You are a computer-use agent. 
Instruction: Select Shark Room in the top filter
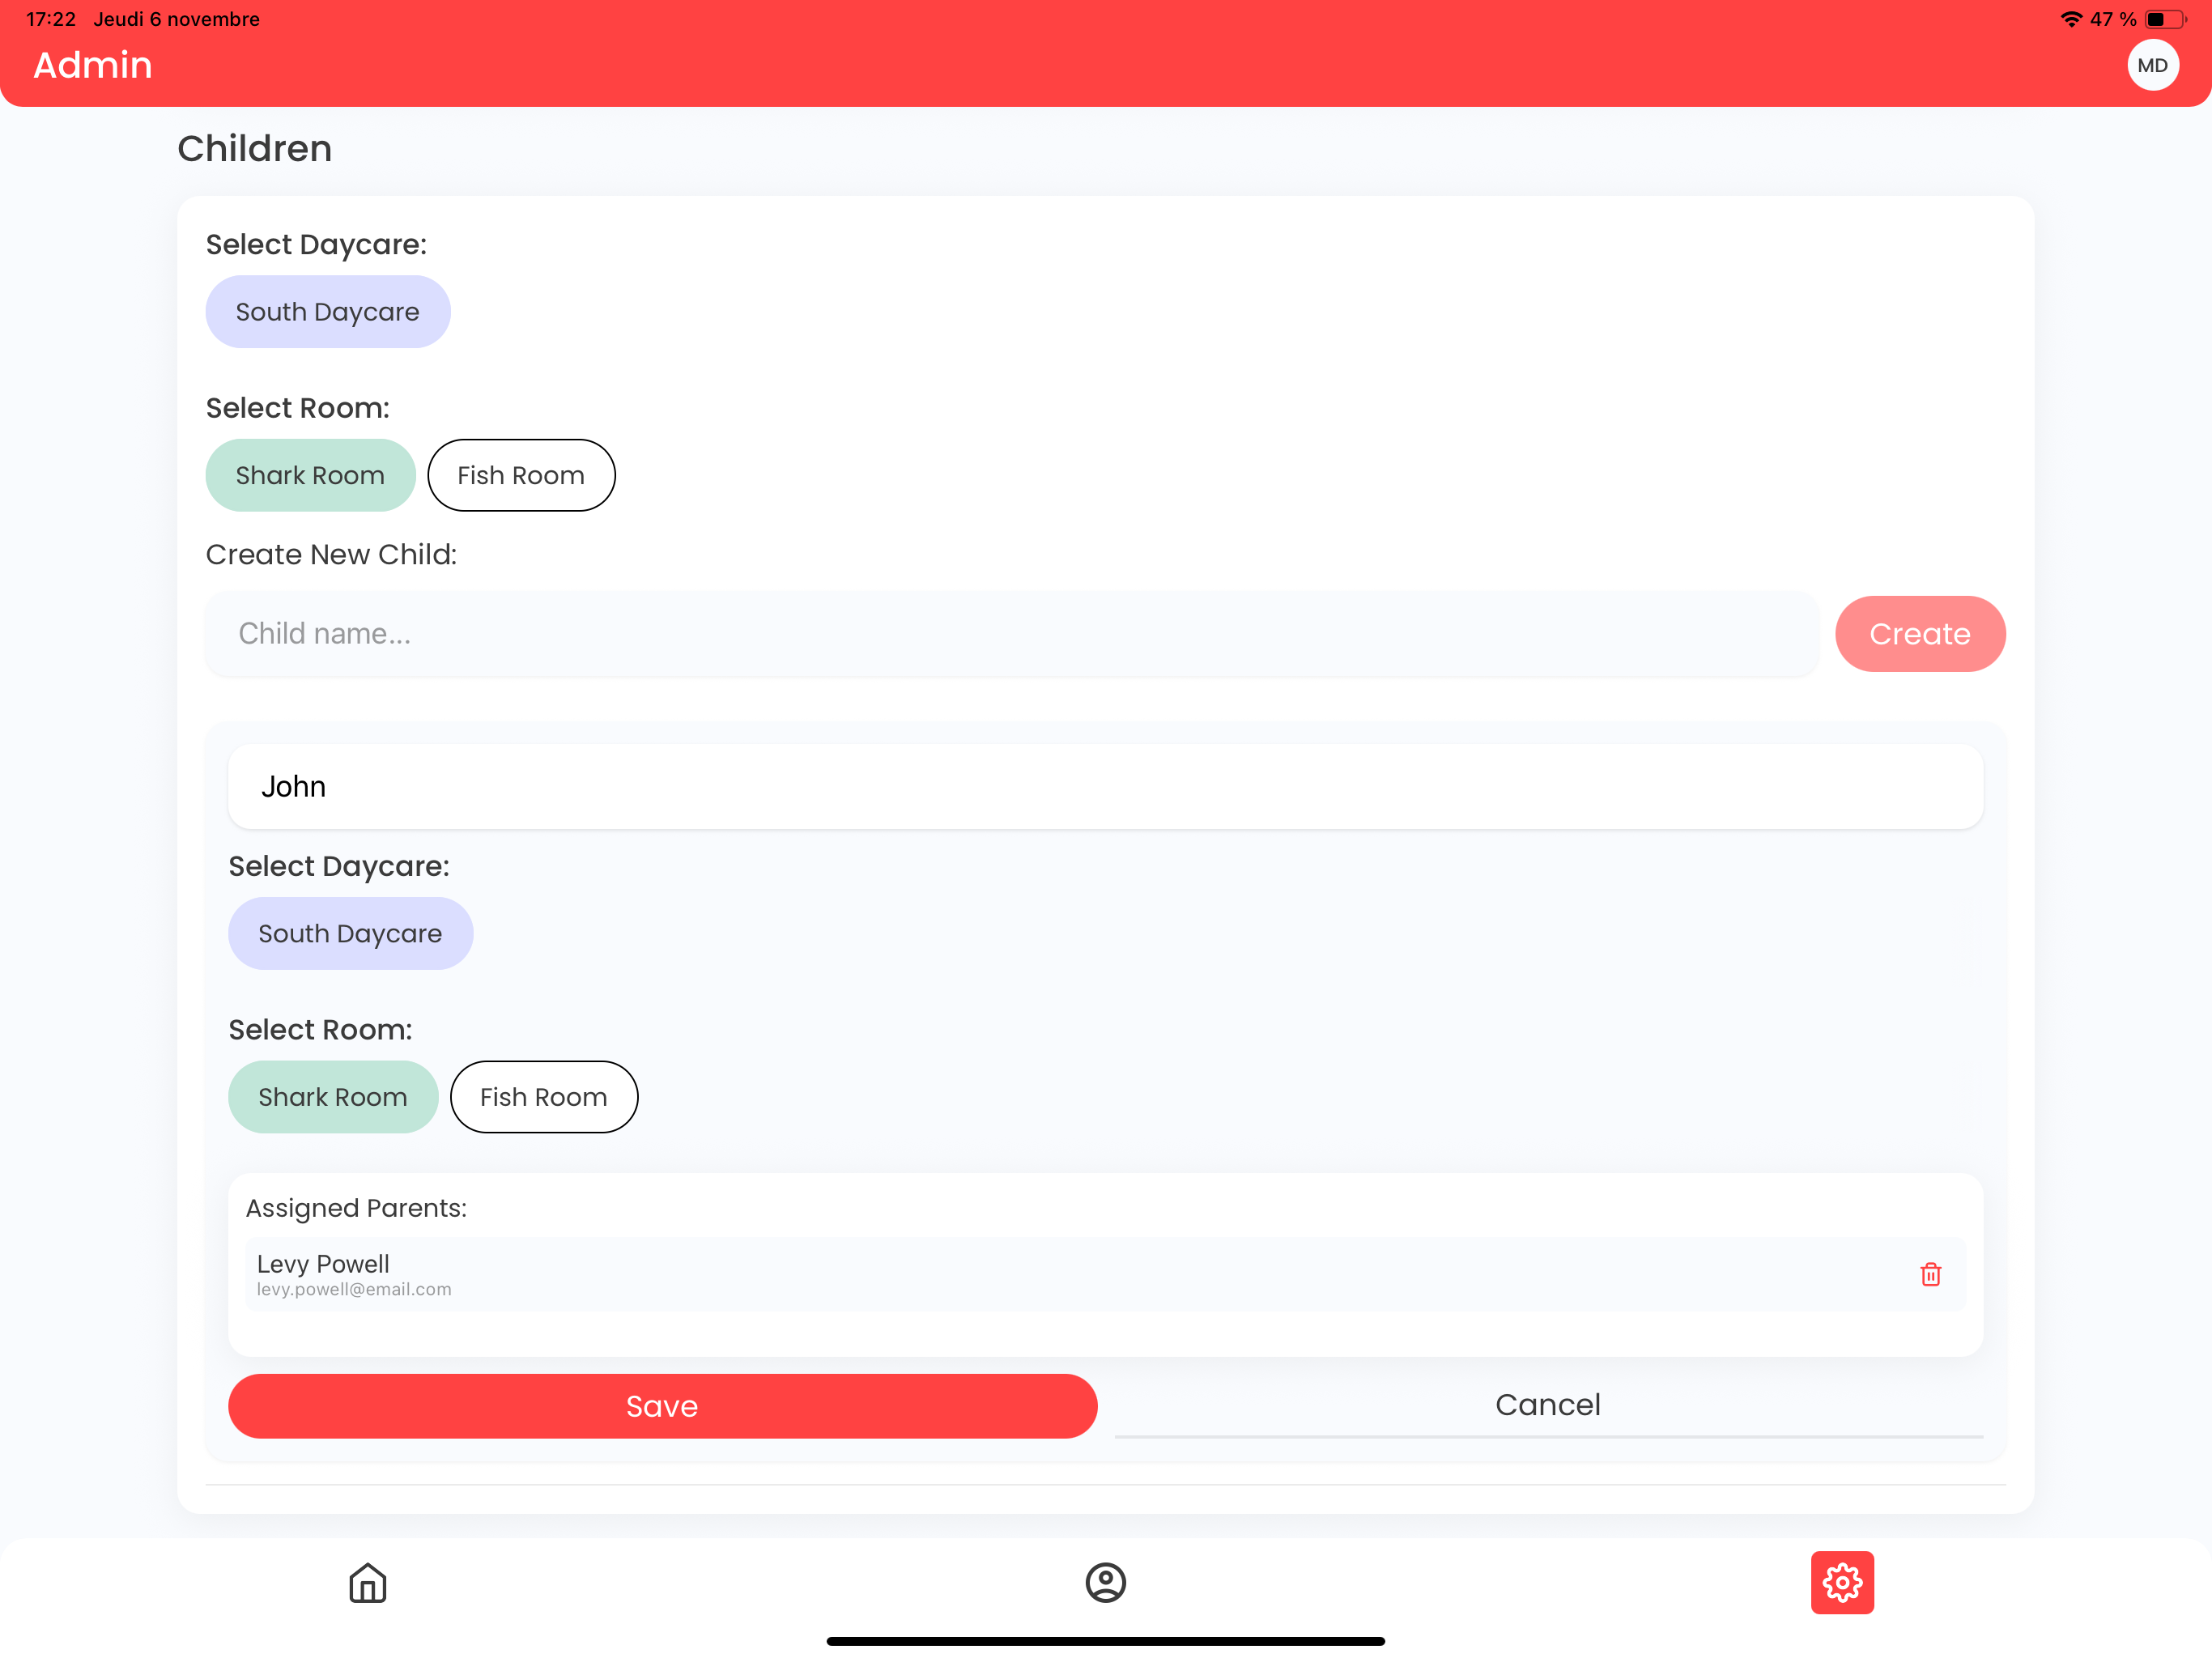pos(310,475)
